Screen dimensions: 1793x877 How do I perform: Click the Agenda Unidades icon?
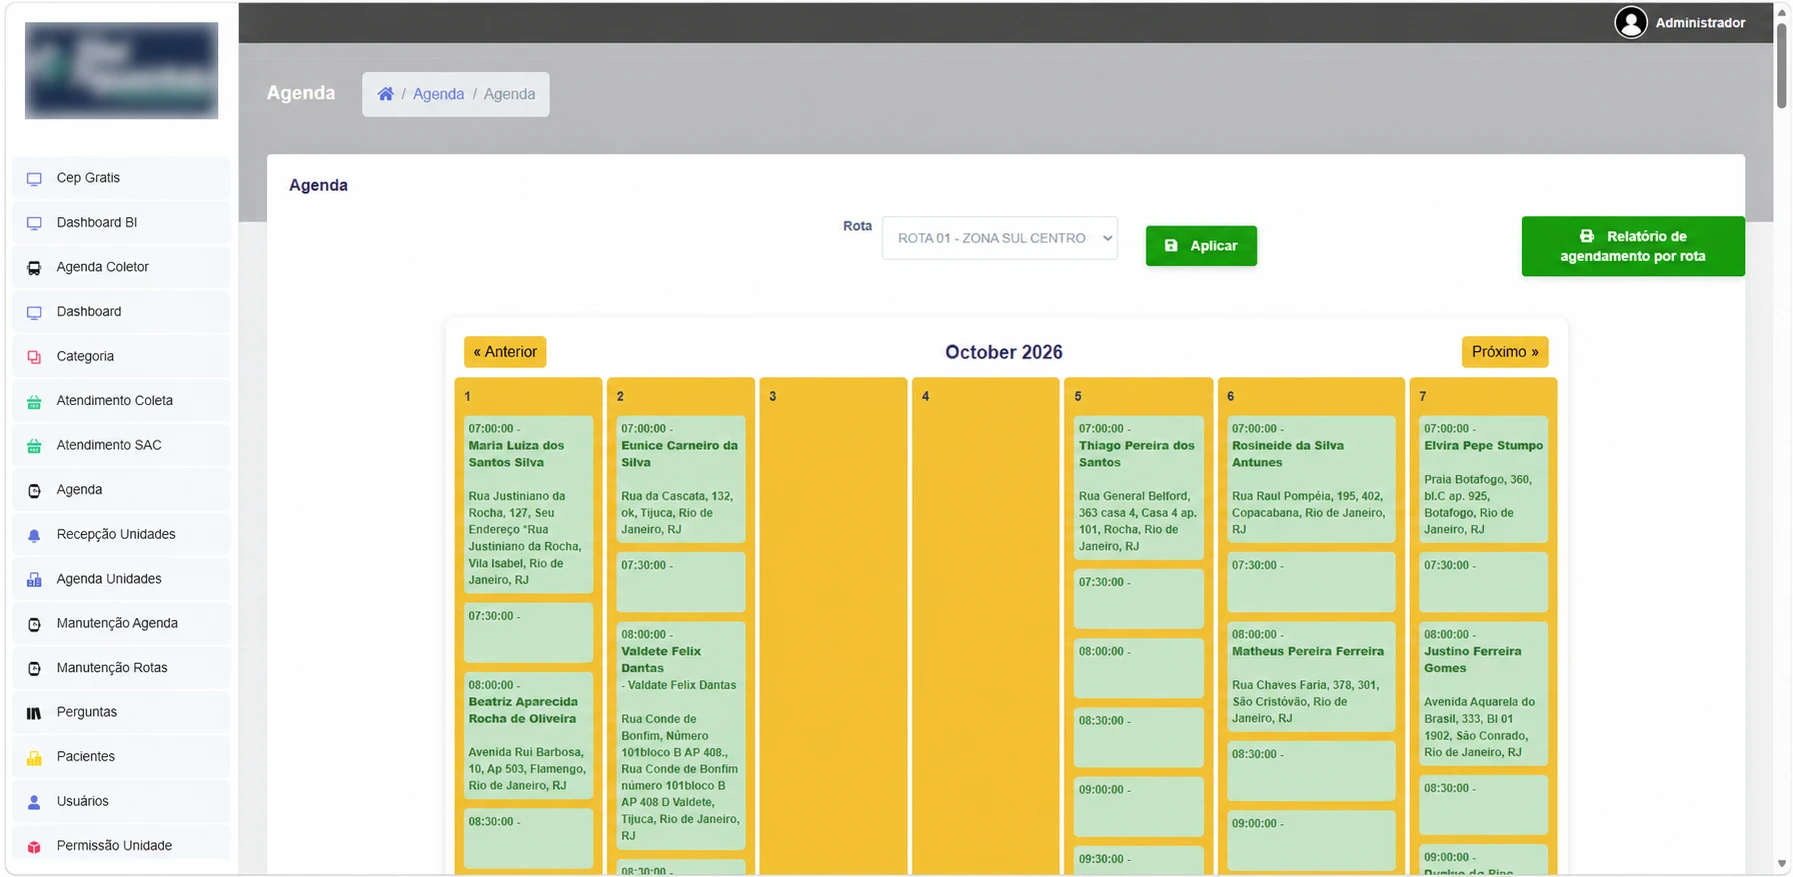click(x=34, y=579)
